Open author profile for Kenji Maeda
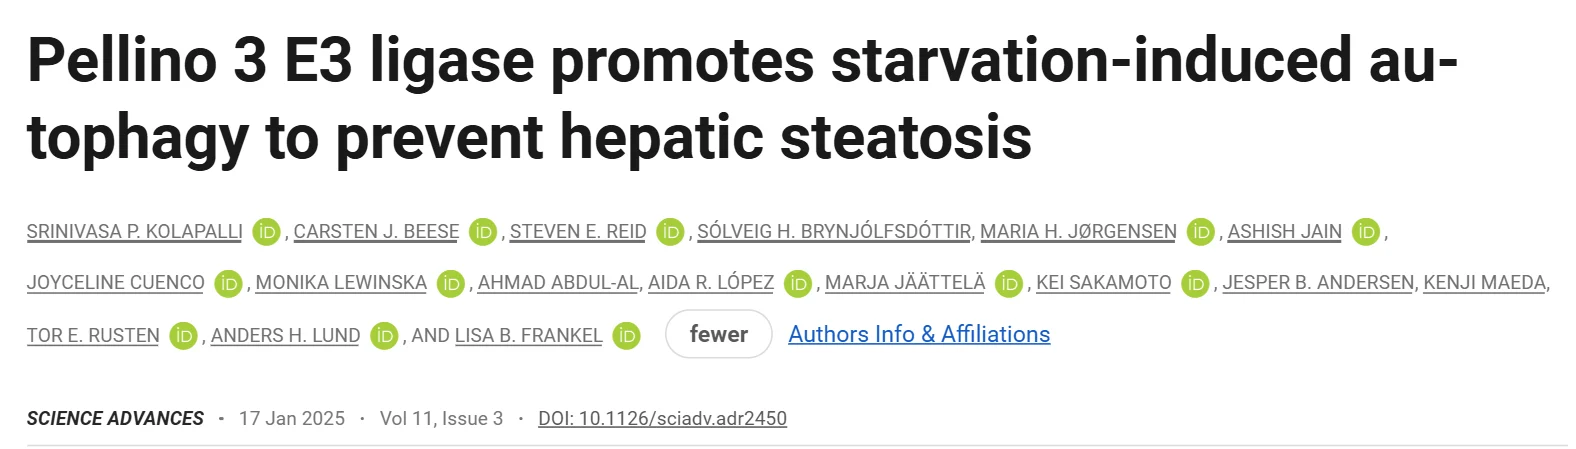 point(1485,283)
